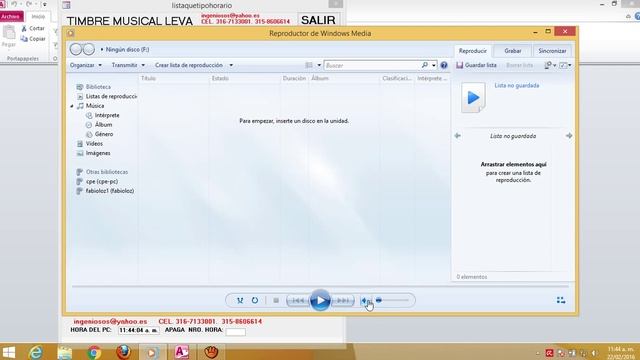The image size is (640, 360).
Task: Open Archivo tab in Access window
Action: tap(11, 16)
